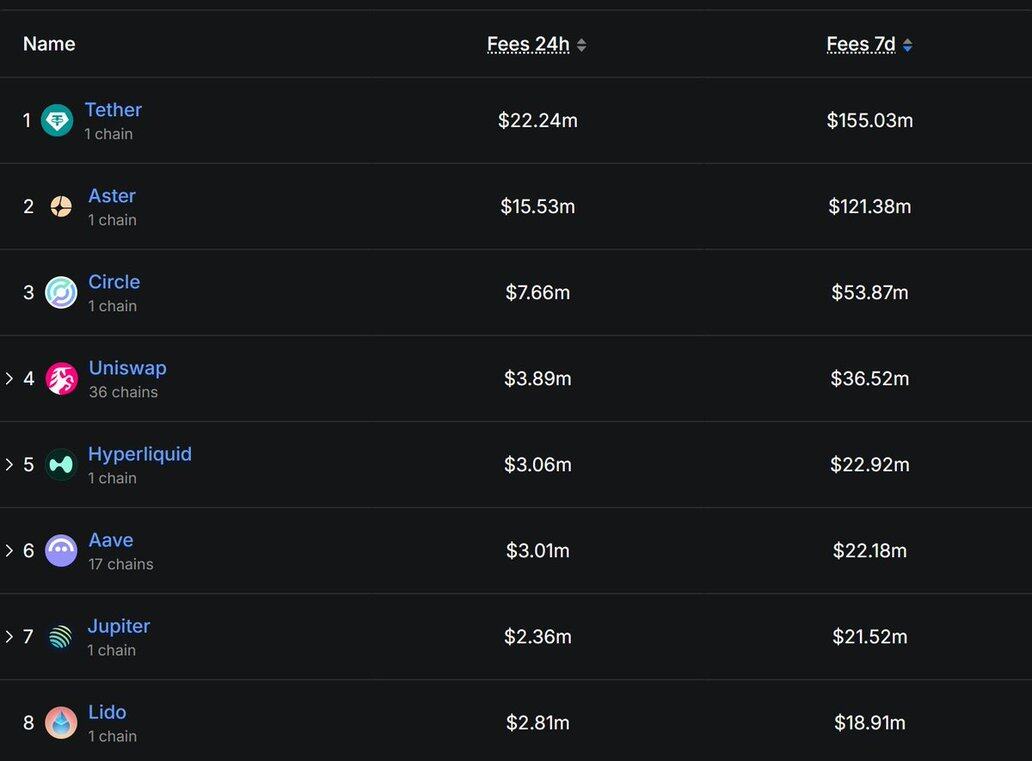Viewport: 1032px width, 761px height.
Task: Open the Hyperliquid protocol link
Action: (140, 454)
